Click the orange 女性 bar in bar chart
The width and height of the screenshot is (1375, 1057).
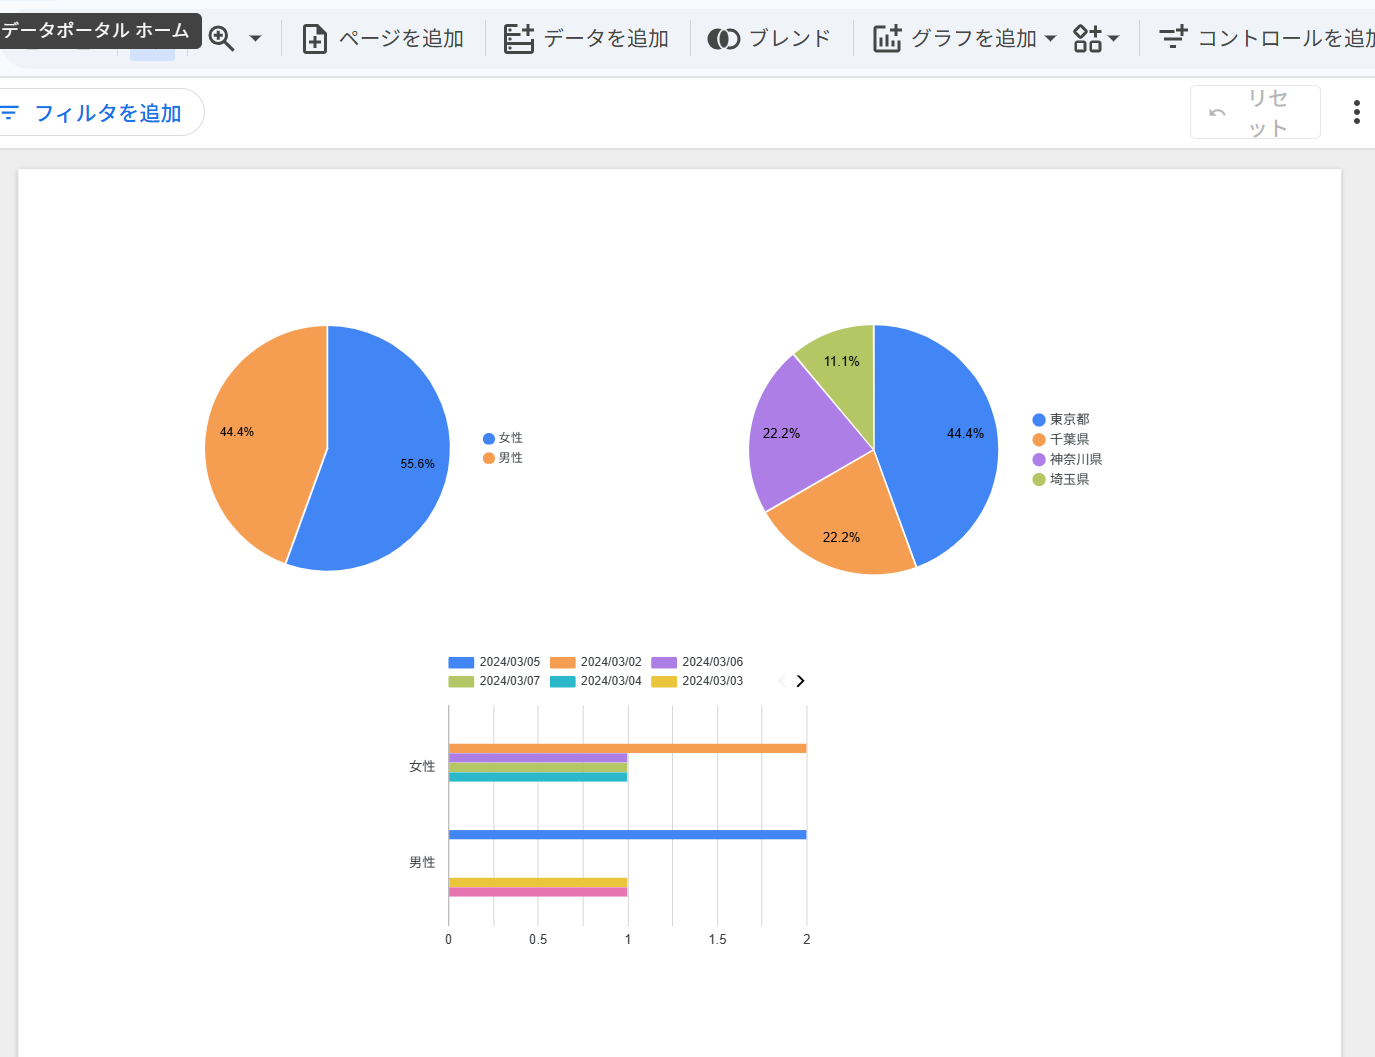(627, 748)
